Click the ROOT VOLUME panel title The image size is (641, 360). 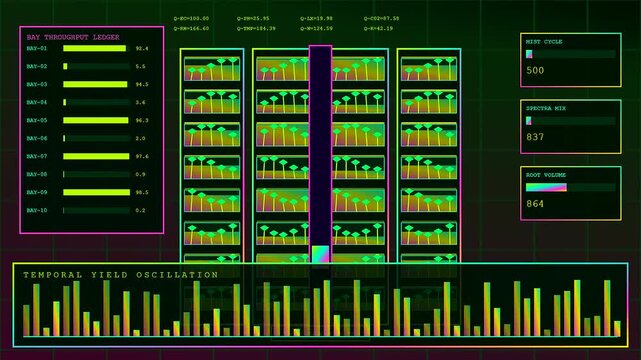tap(546, 175)
